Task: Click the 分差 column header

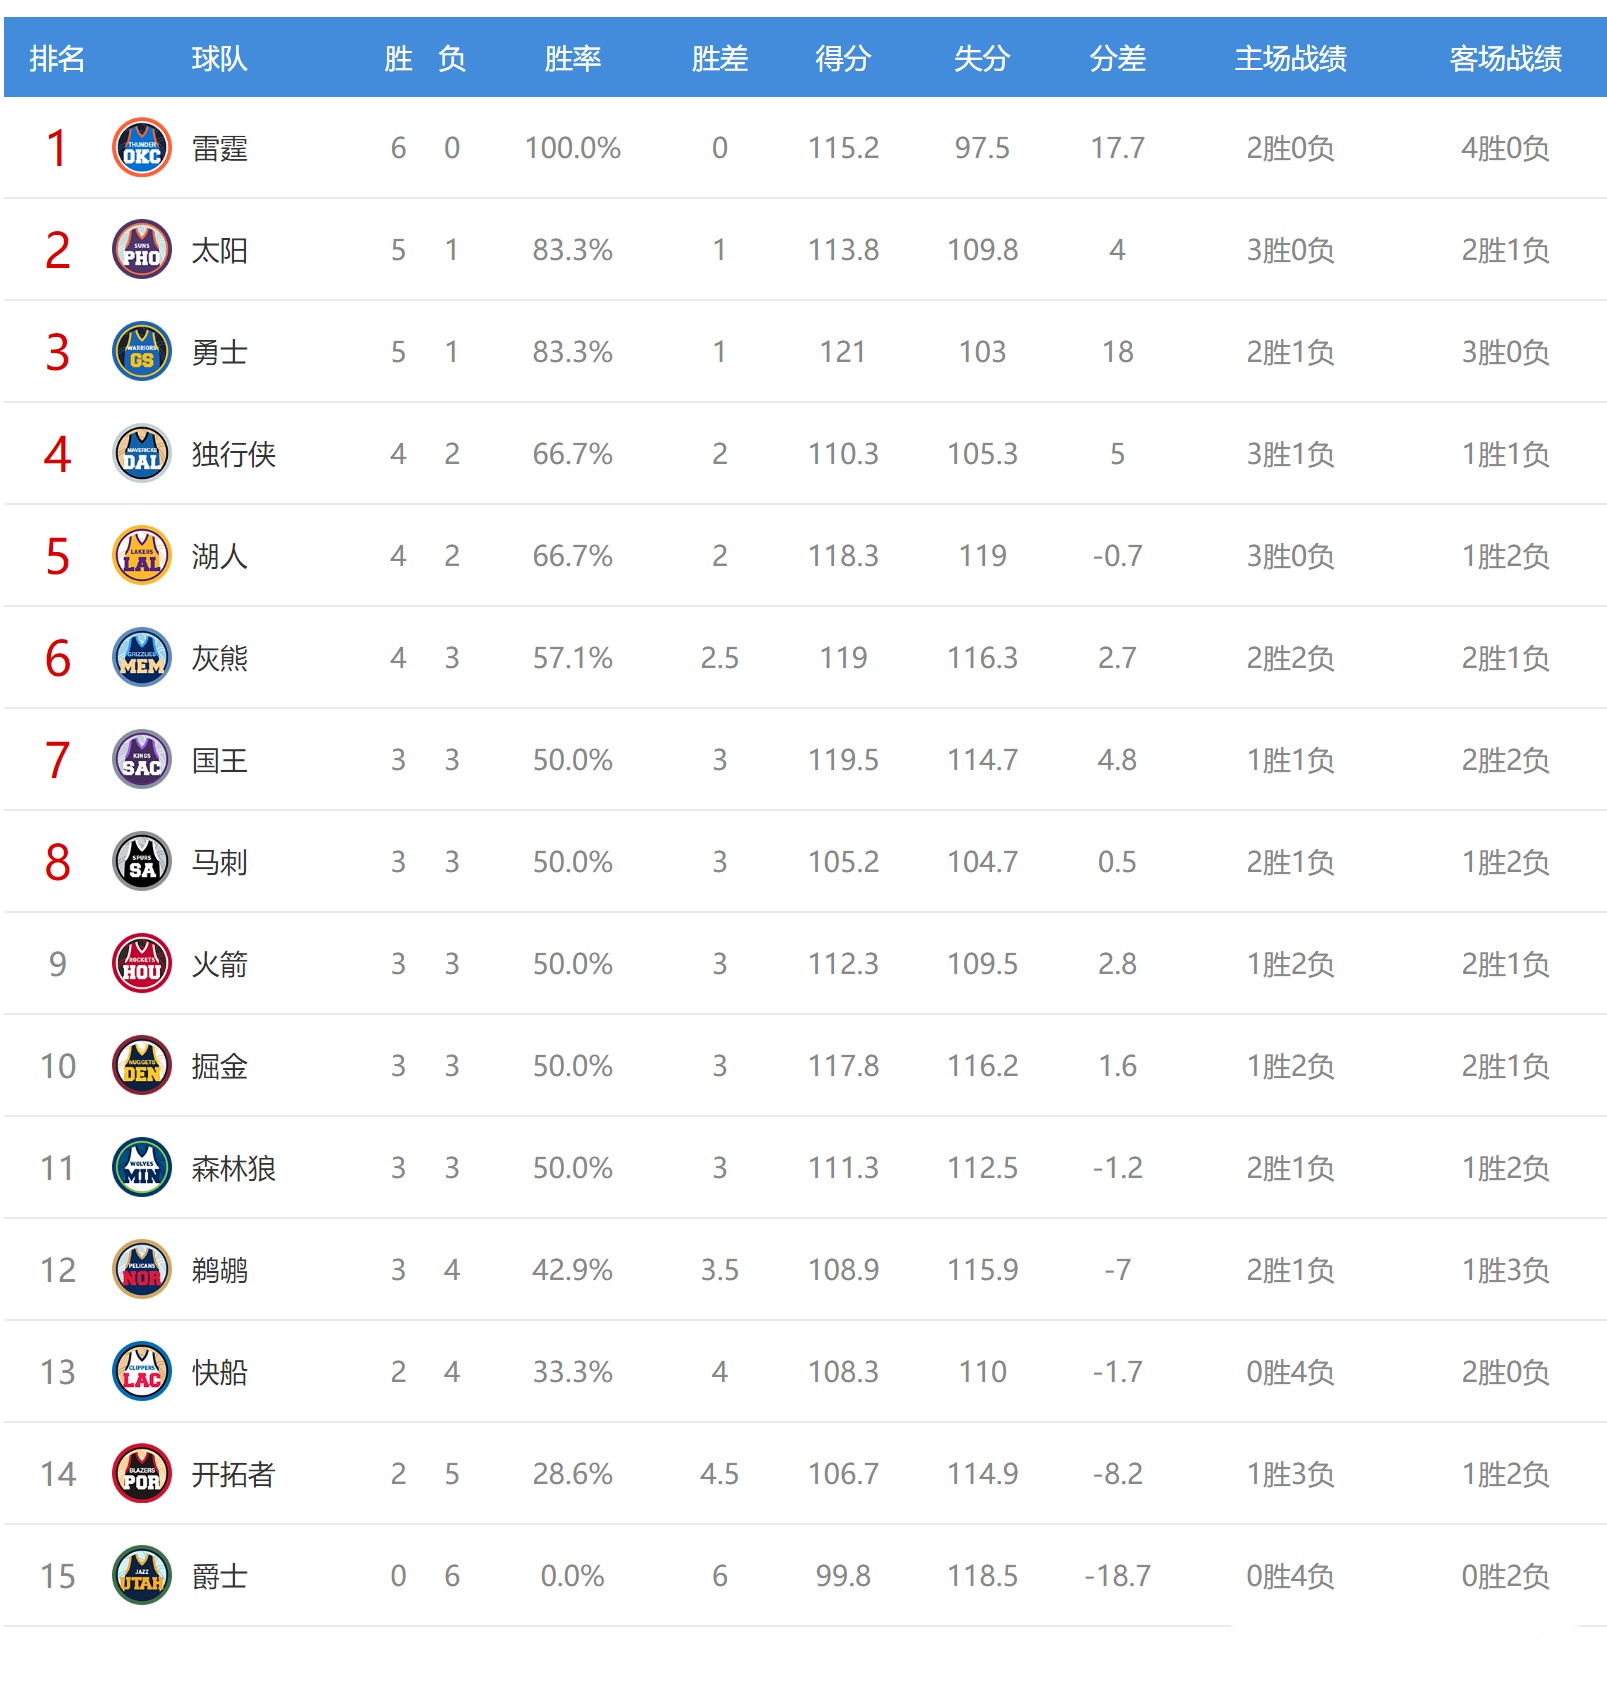Action: click(1117, 59)
